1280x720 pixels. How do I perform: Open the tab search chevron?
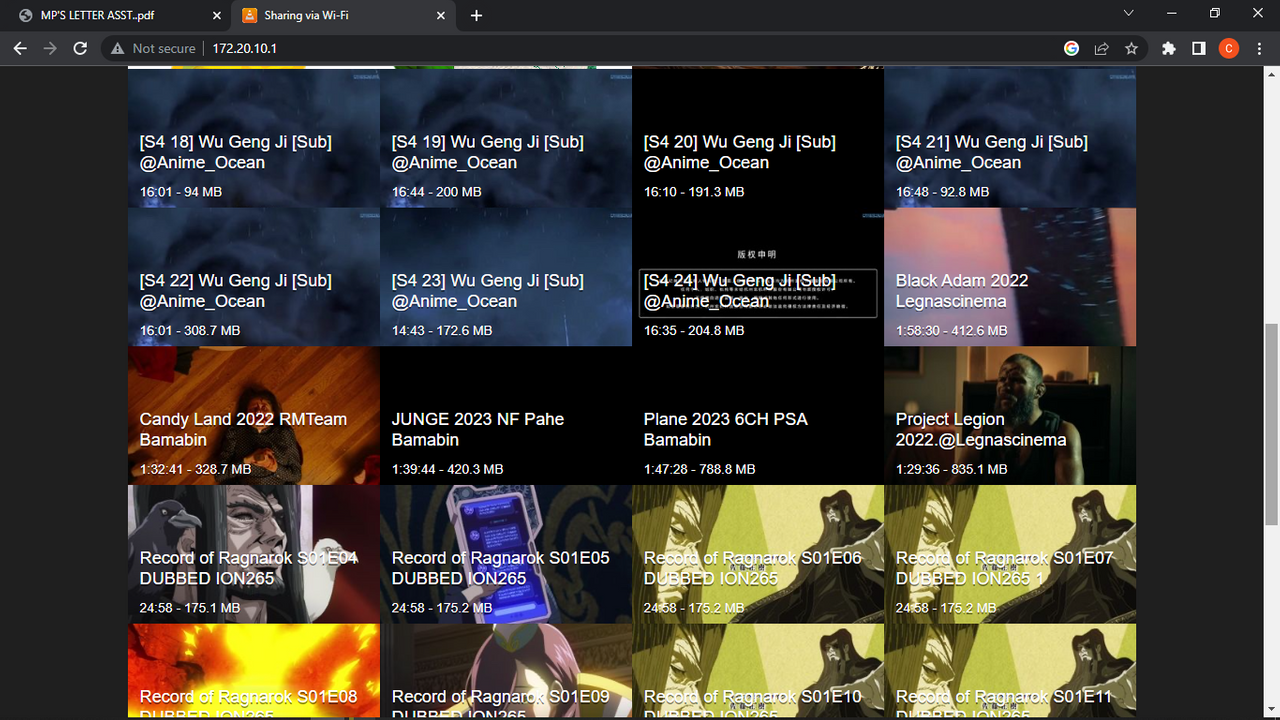[1128, 14]
